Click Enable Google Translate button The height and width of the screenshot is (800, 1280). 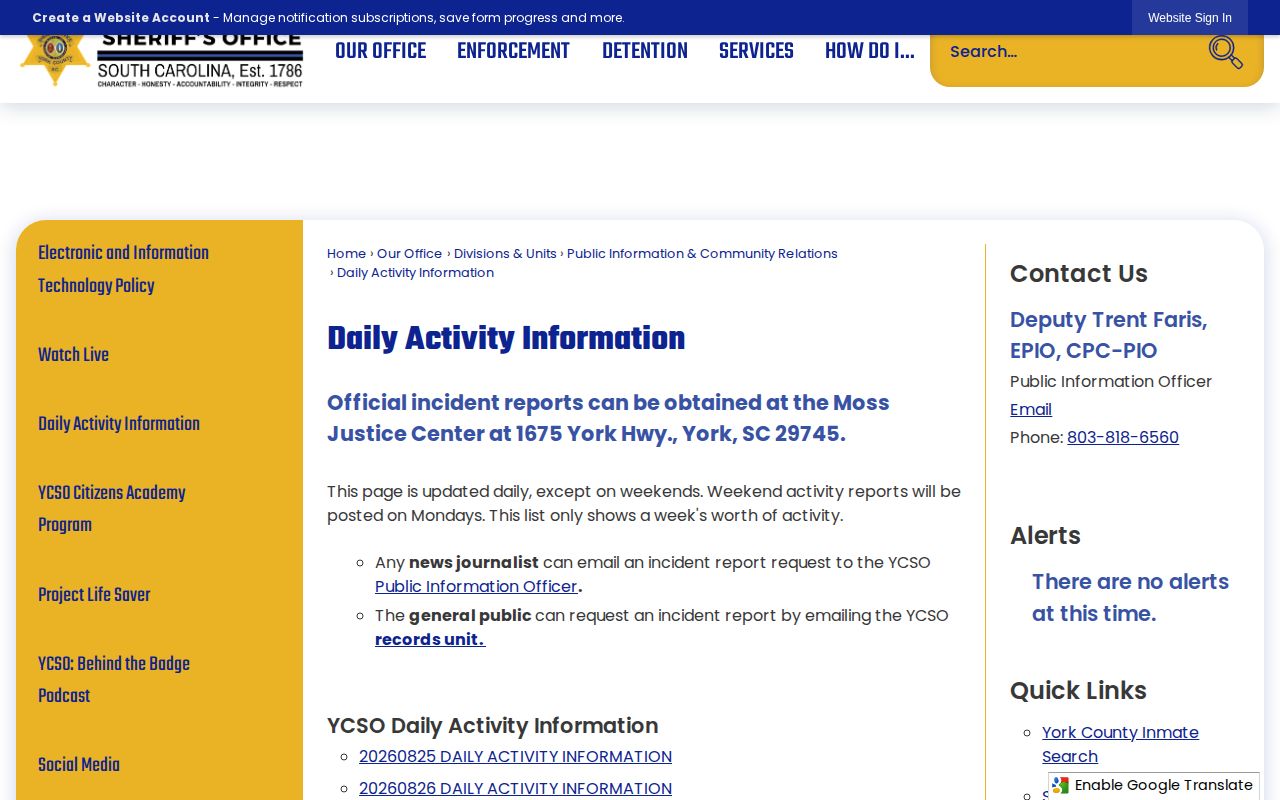1154,786
